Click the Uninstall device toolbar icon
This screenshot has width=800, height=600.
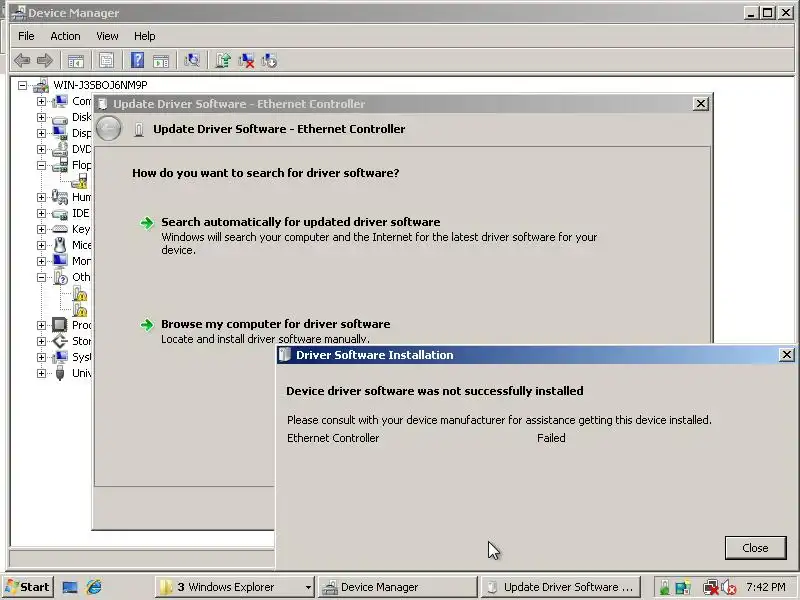coord(246,60)
